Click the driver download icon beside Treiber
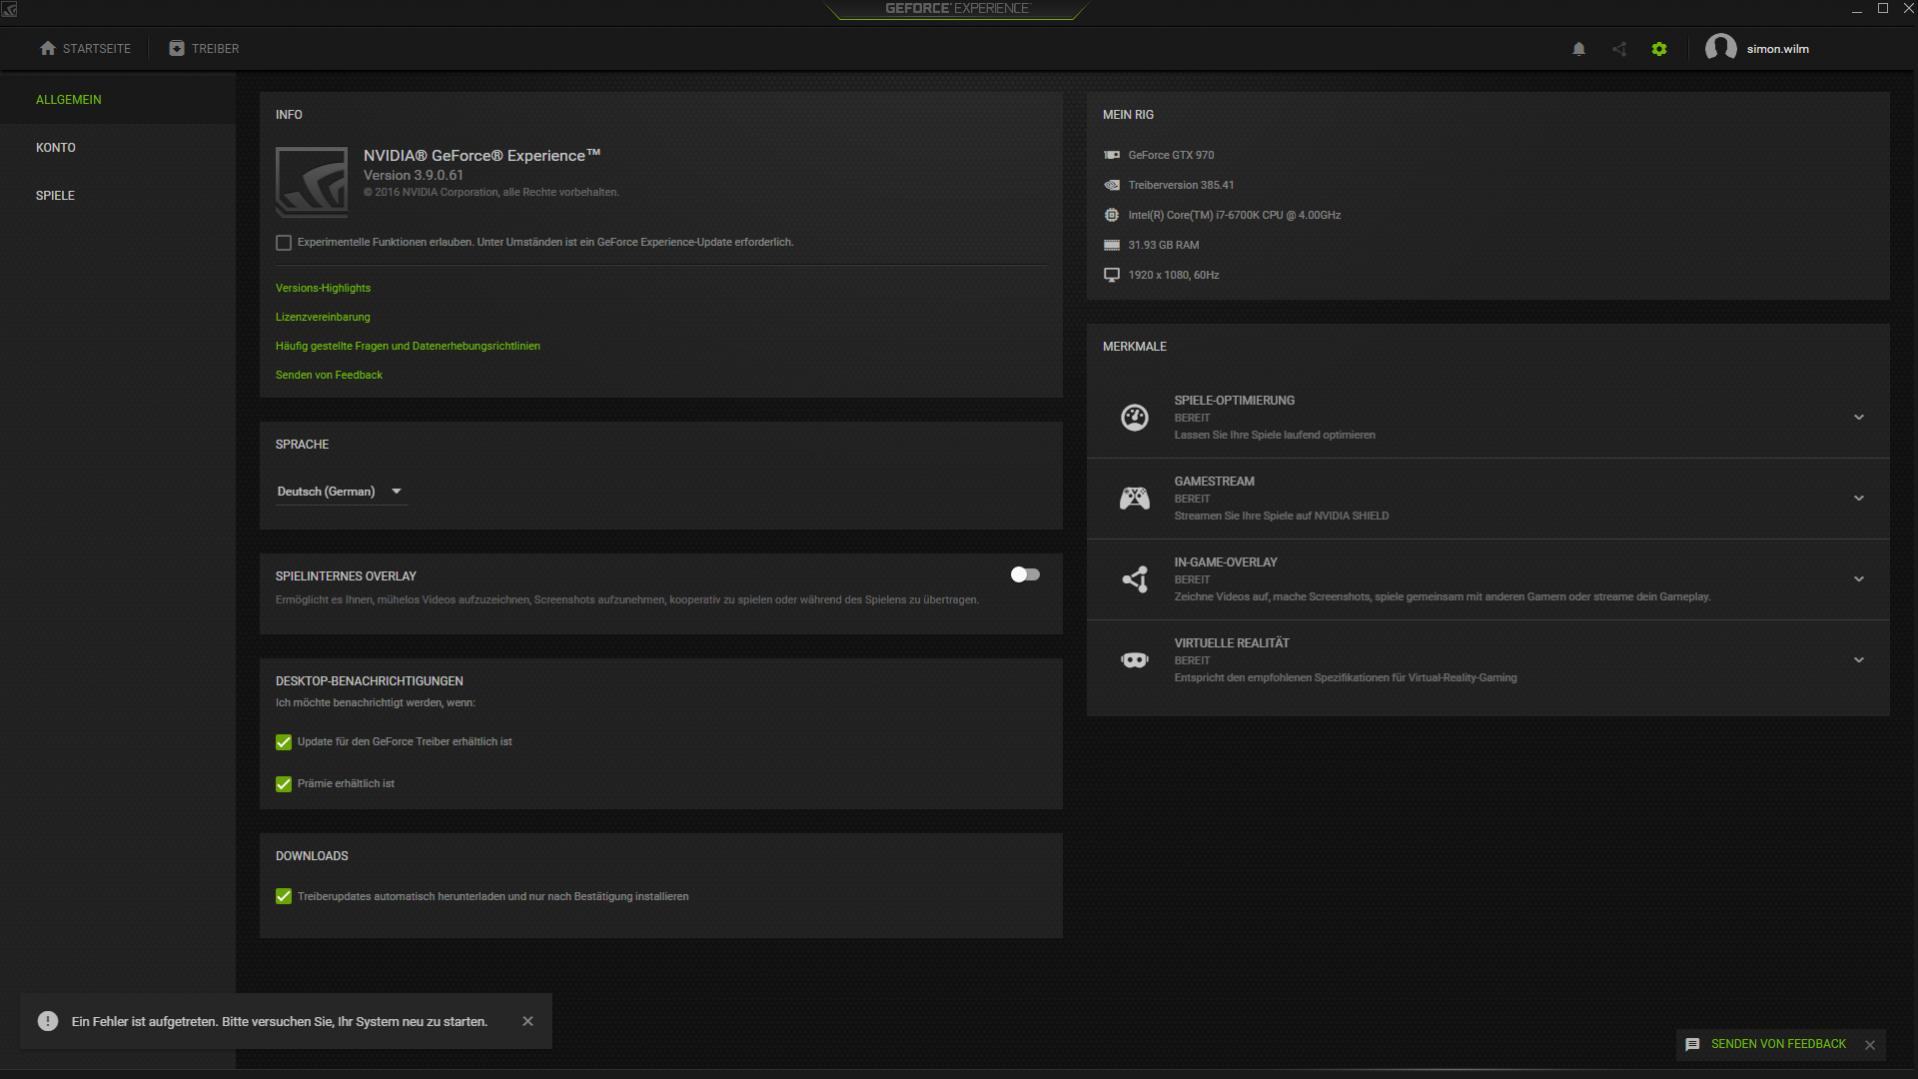This screenshot has height=1079, width=1918. point(176,48)
